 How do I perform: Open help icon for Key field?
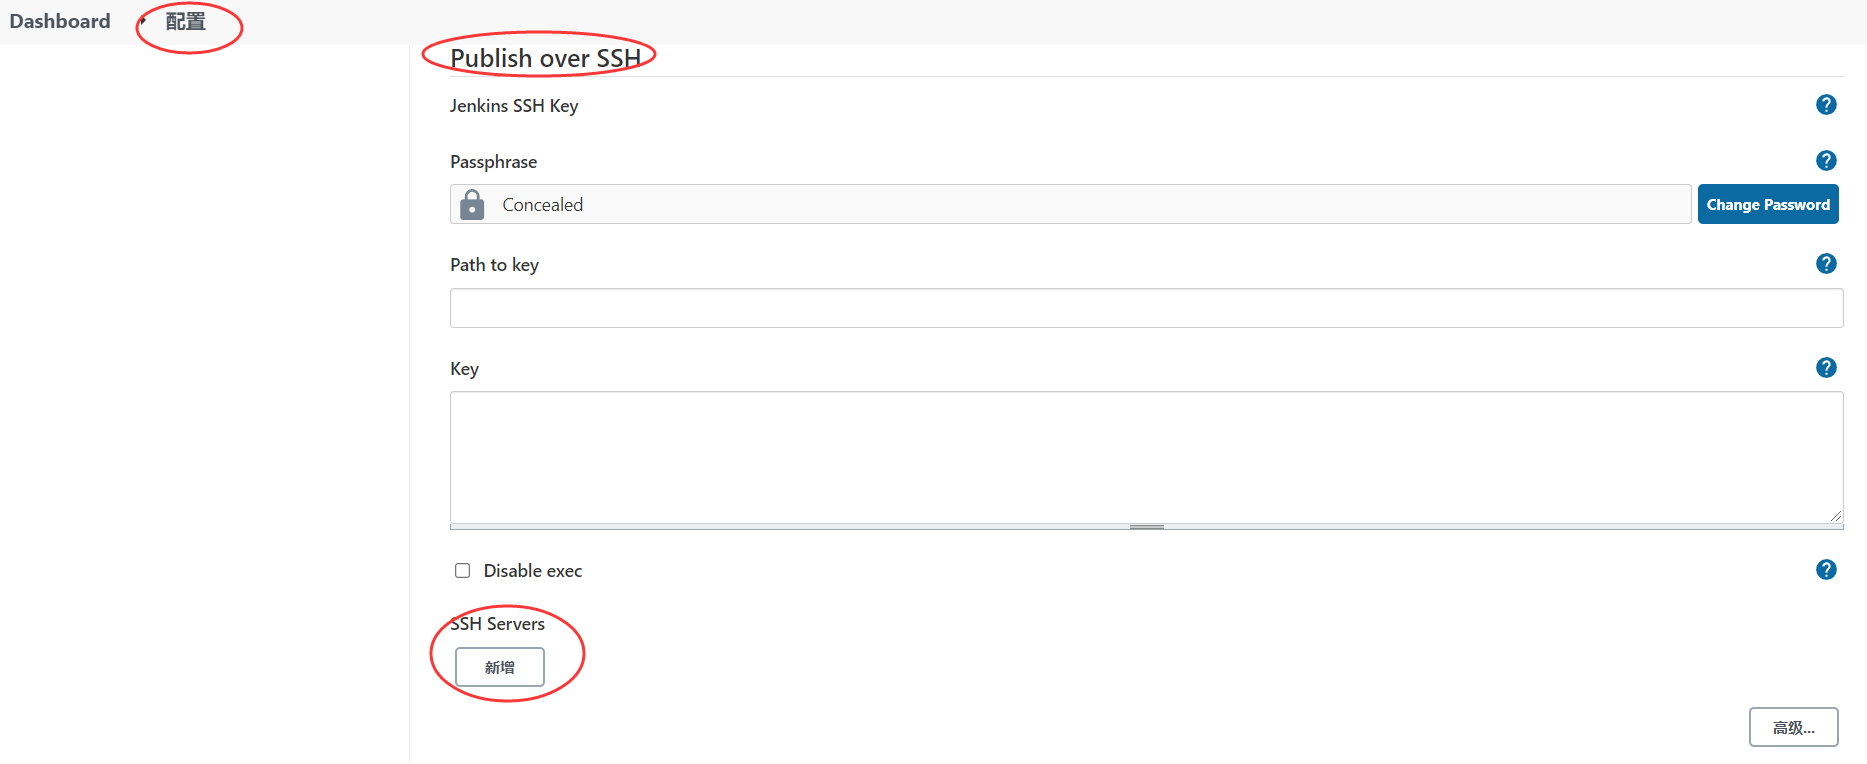(x=1826, y=367)
